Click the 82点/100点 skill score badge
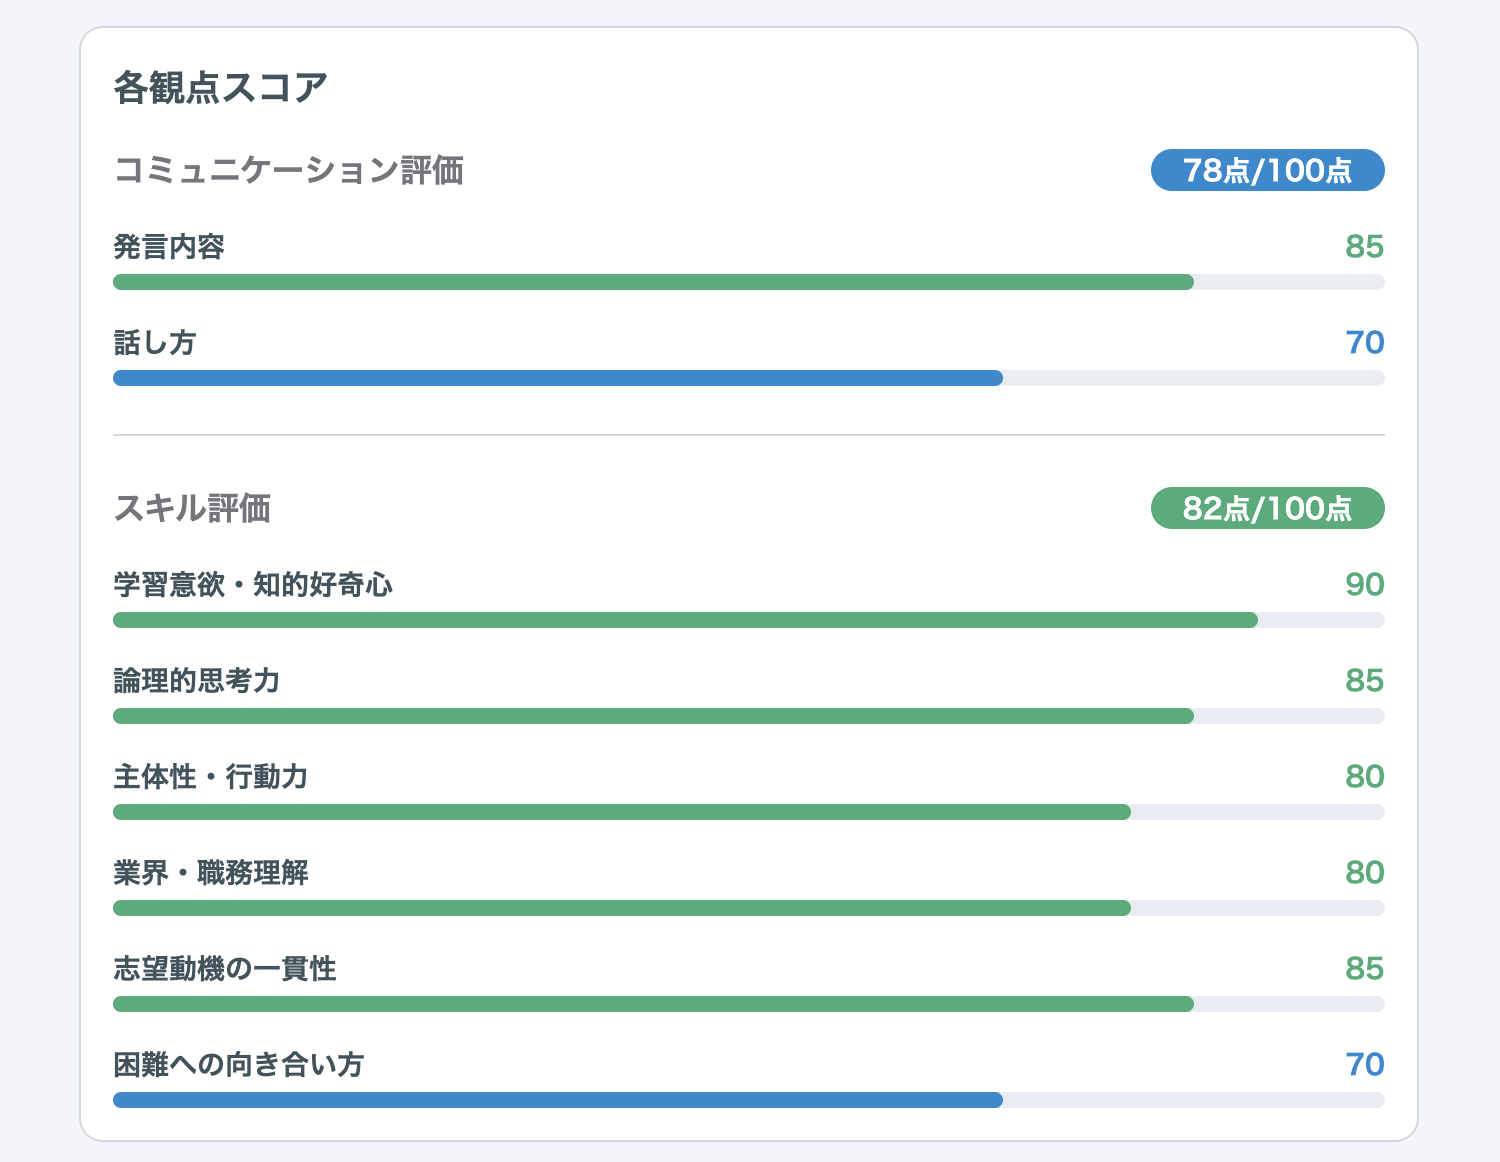Screen dimensions: 1500x1162 [1267, 508]
